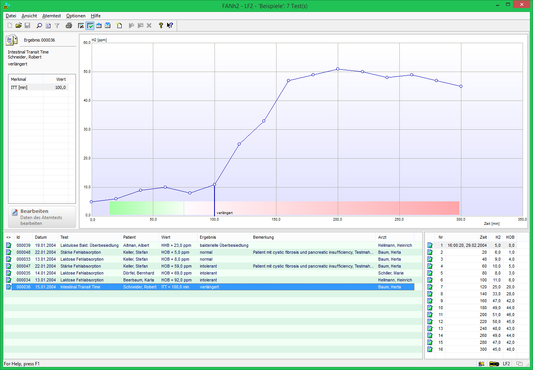Image resolution: width=533 pixels, height=370 pixels.
Task: Click the HOB column header
Action: (x=510, y=237)
